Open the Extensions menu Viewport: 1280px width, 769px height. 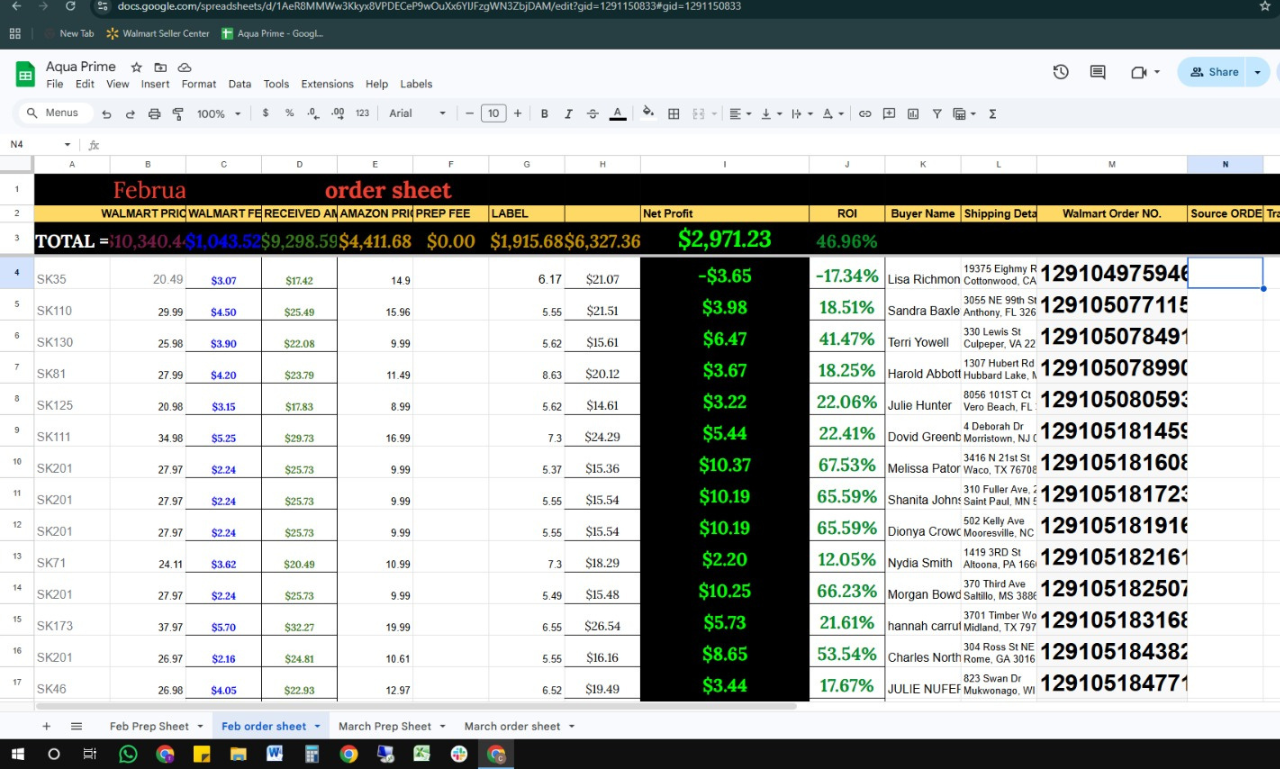tap(327, 84)
